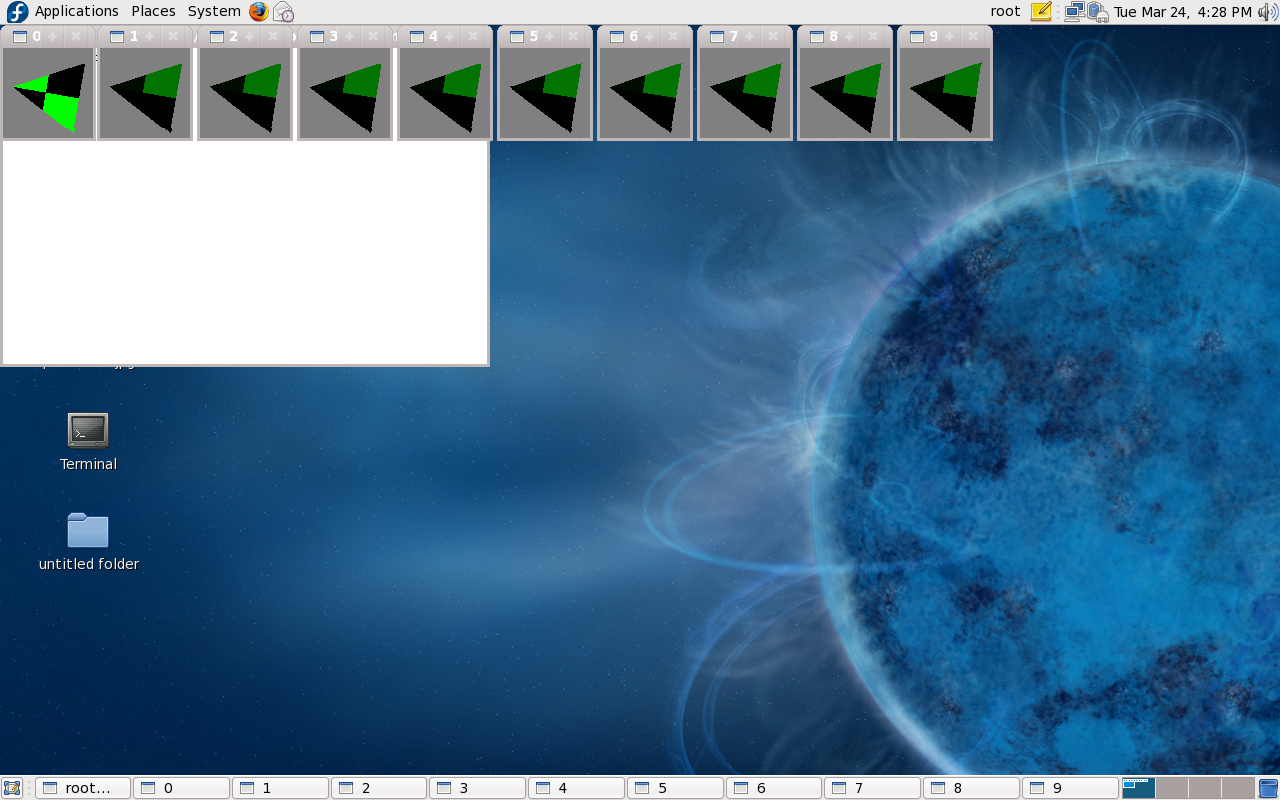1280x800 pixels.
Task: Select the root… window taskbar button
Action: (83, 788)
